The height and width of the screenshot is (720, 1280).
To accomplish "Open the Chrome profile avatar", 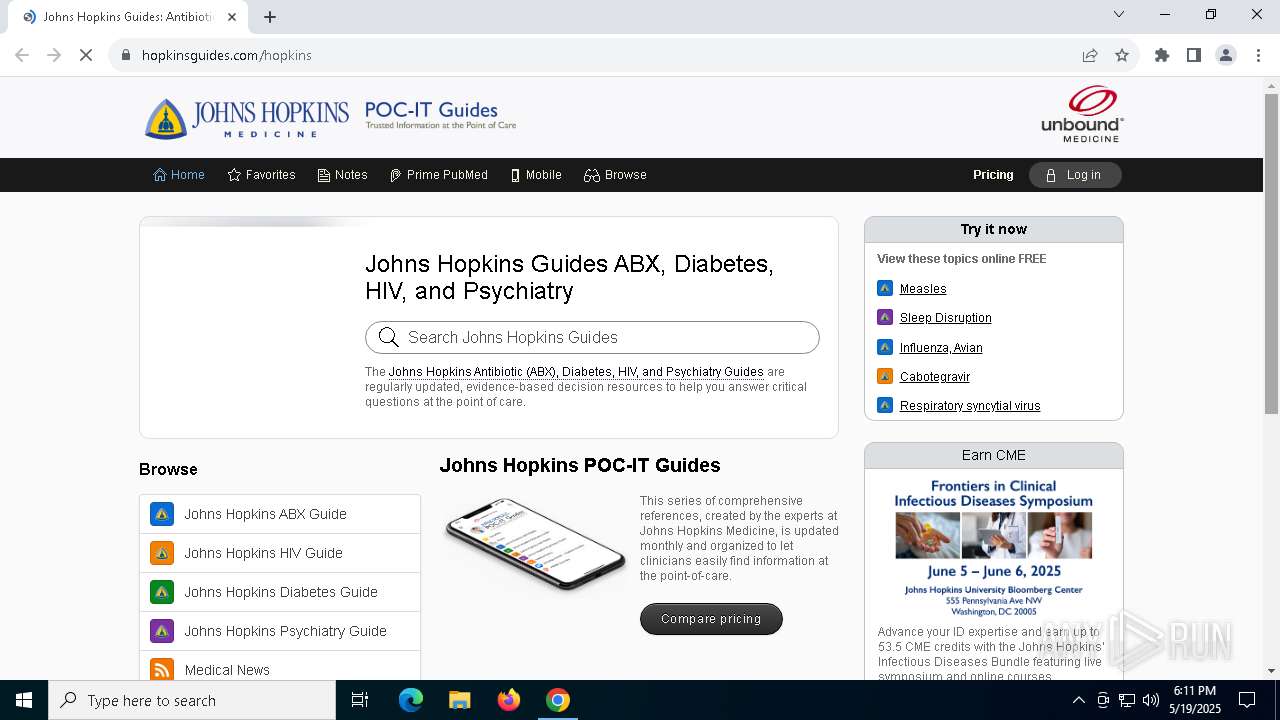I will pos(1226,55).
